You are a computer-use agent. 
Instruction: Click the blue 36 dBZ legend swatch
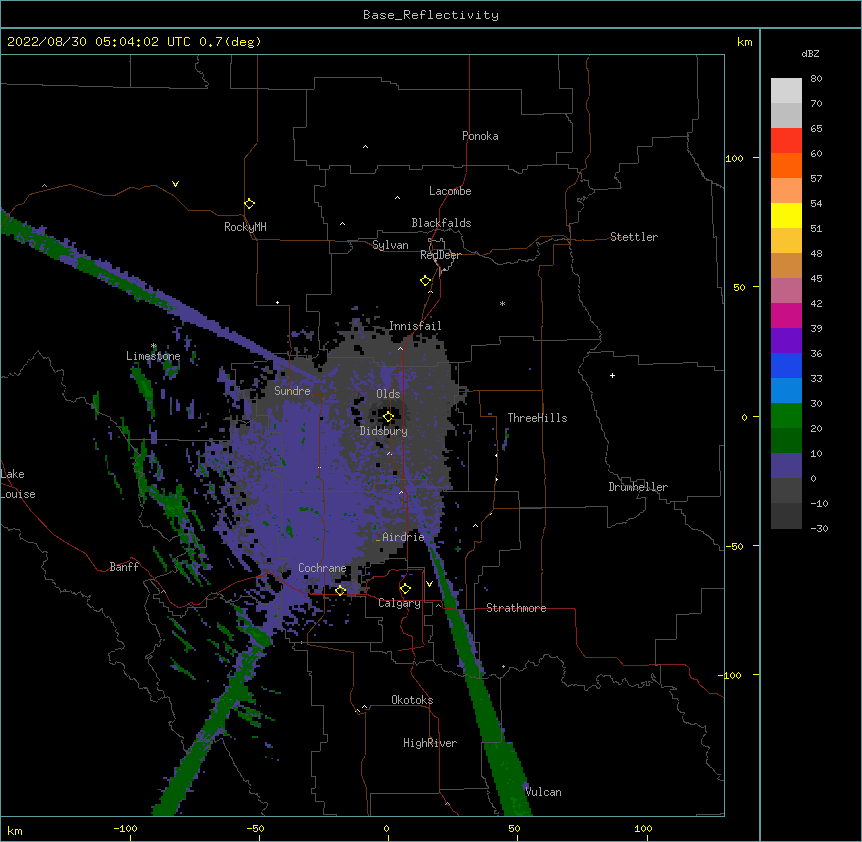tap(786, 365)
